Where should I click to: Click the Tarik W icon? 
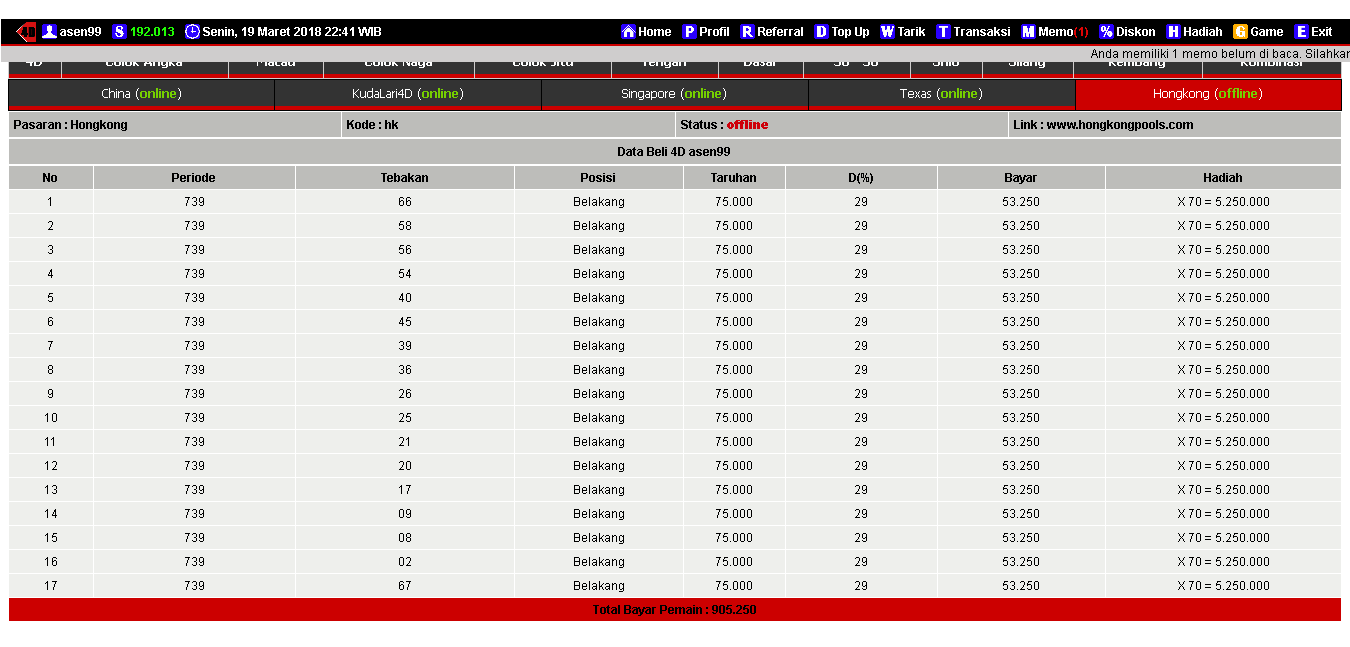(887, 32)
